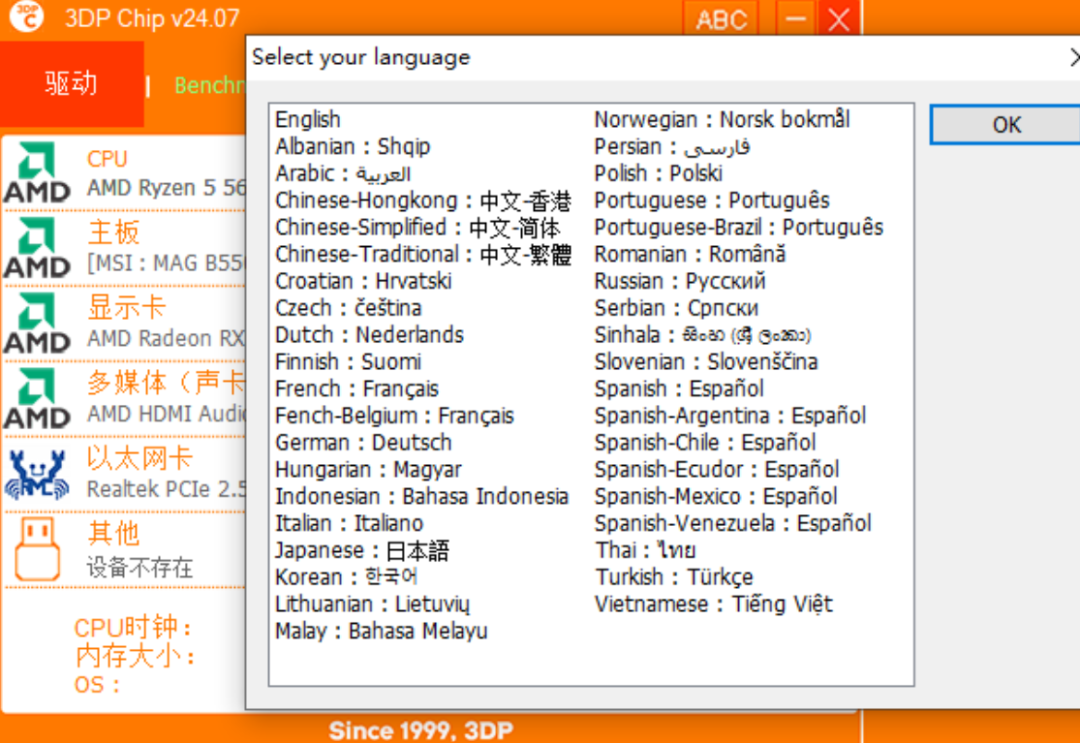Select French : Français
This screenshot has width=1080, height=743.
(x=357, y=388)
